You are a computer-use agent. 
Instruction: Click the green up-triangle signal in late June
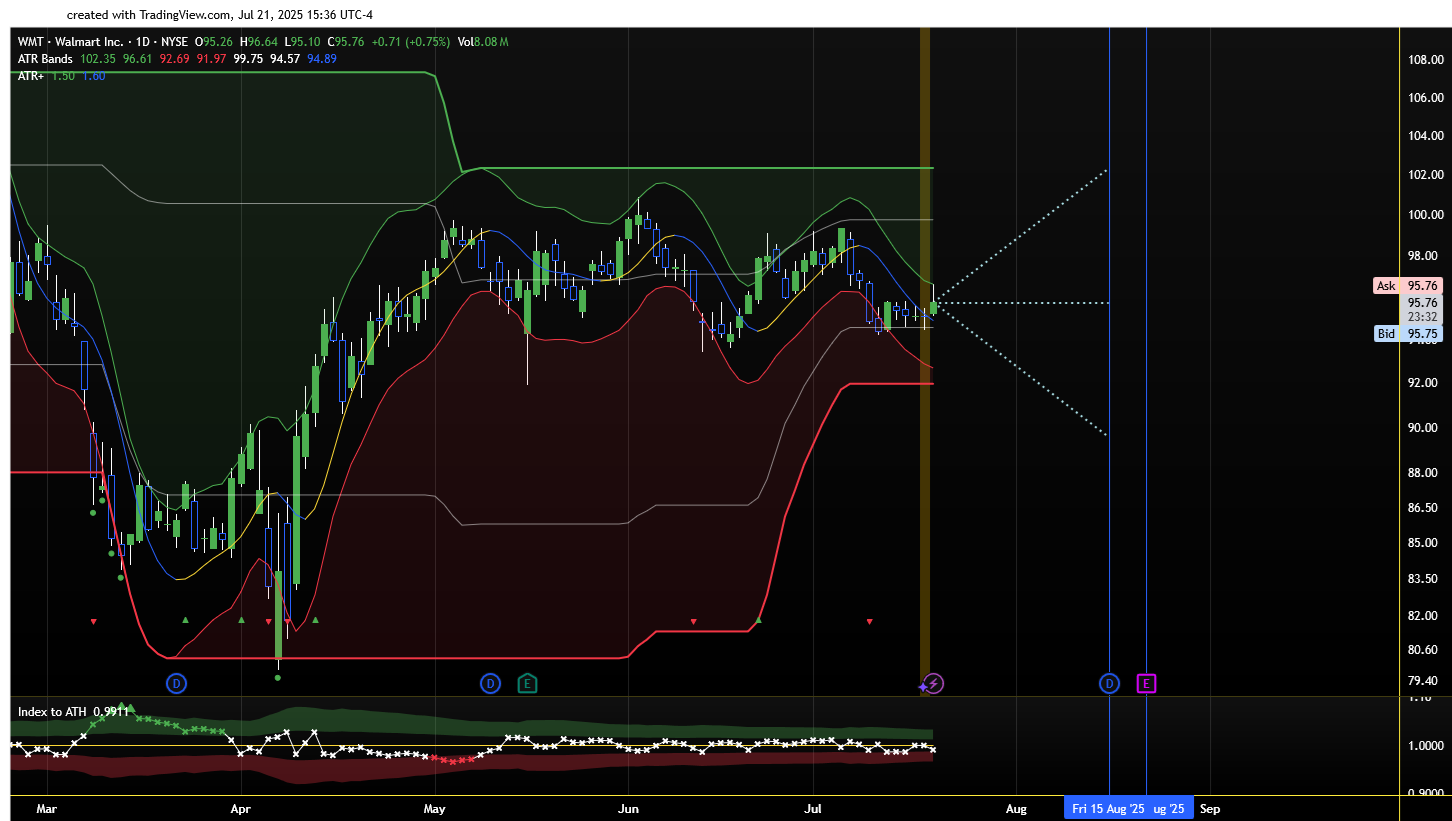[758, 620]
